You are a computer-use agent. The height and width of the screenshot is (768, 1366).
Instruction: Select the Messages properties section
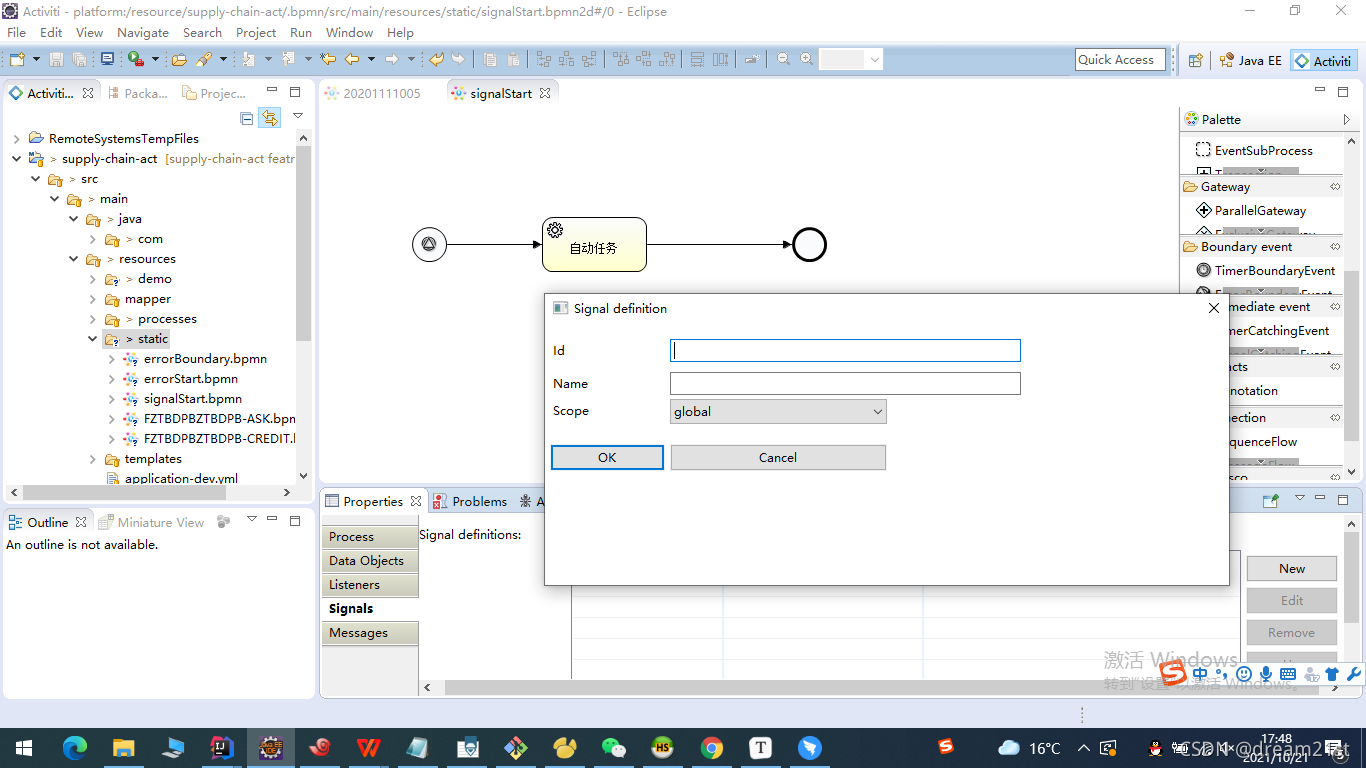370,633
